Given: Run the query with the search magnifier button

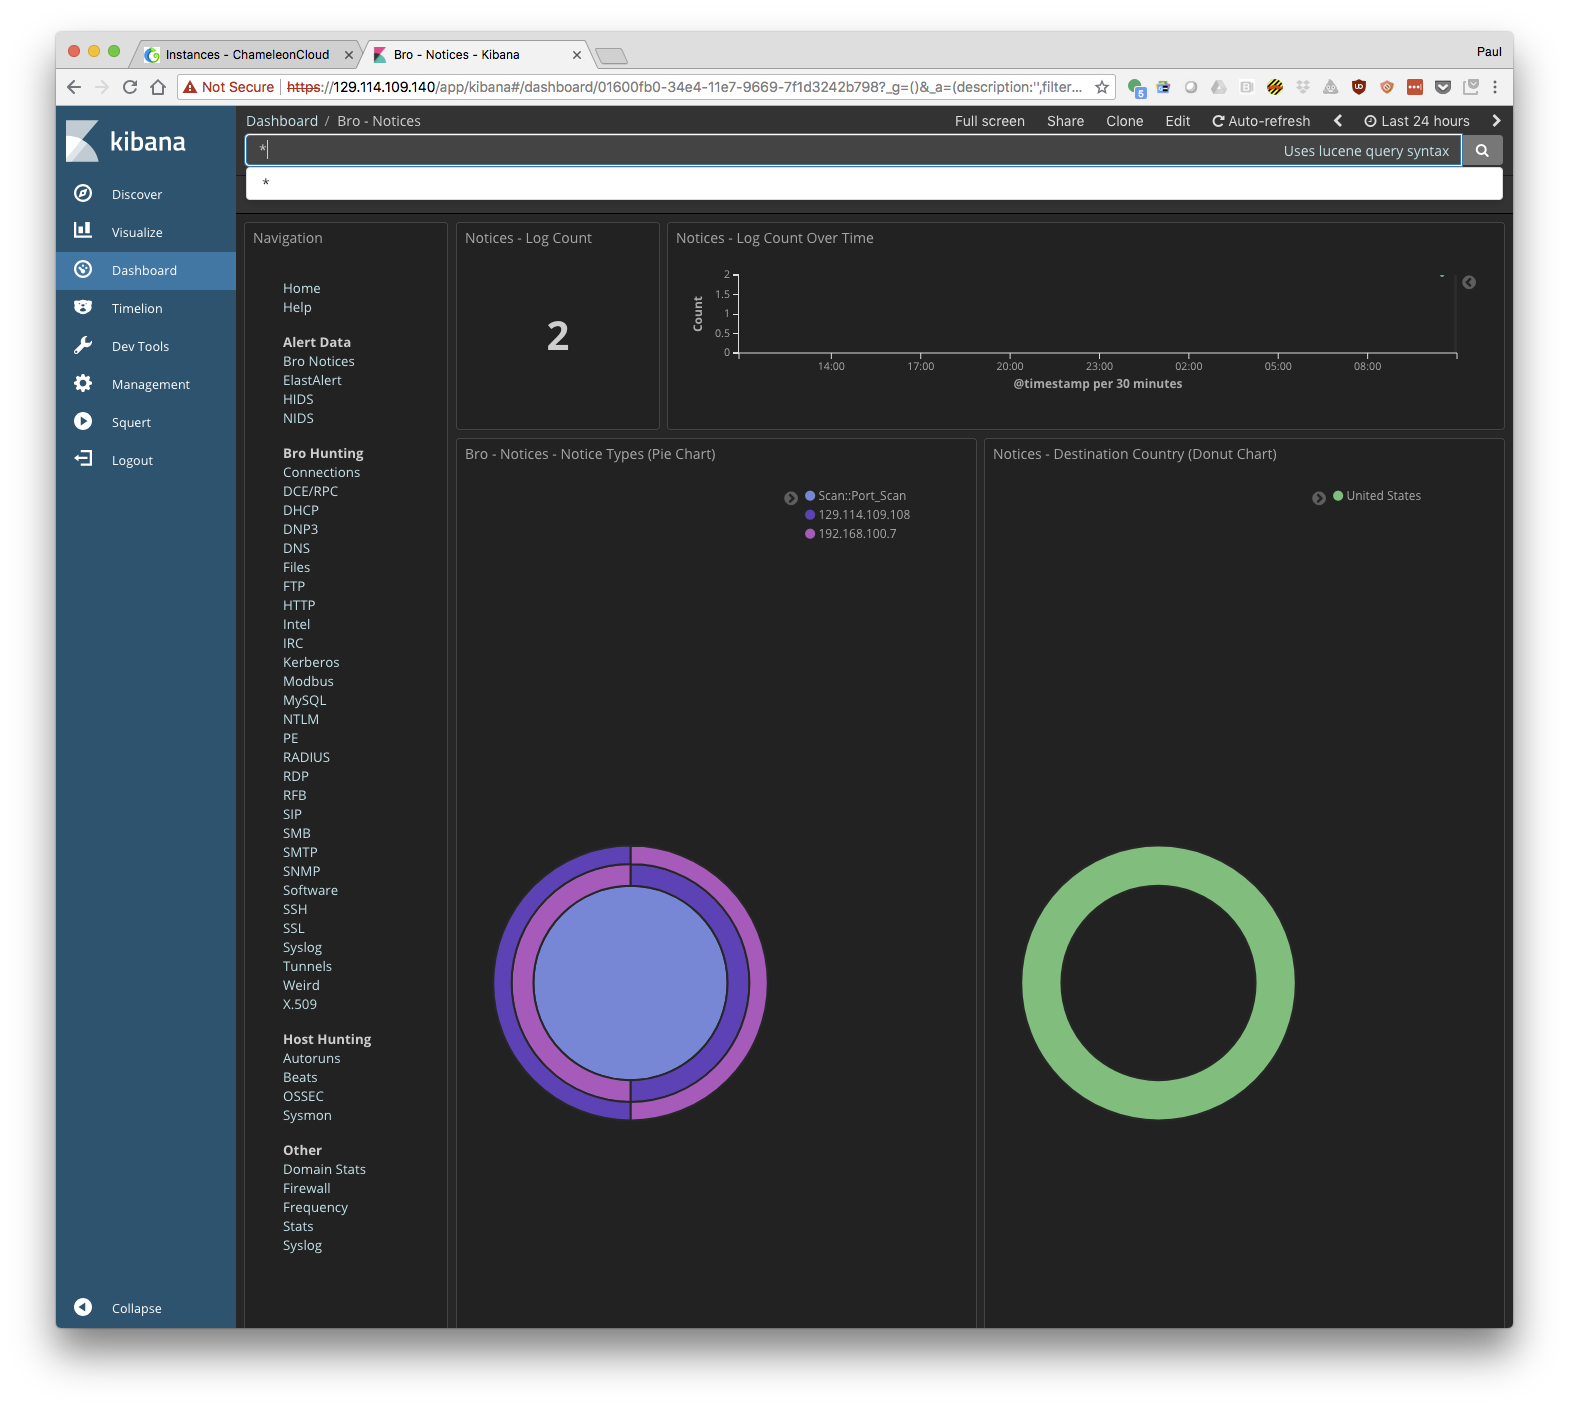Looking at the screenshot, I should (1482, 150).
